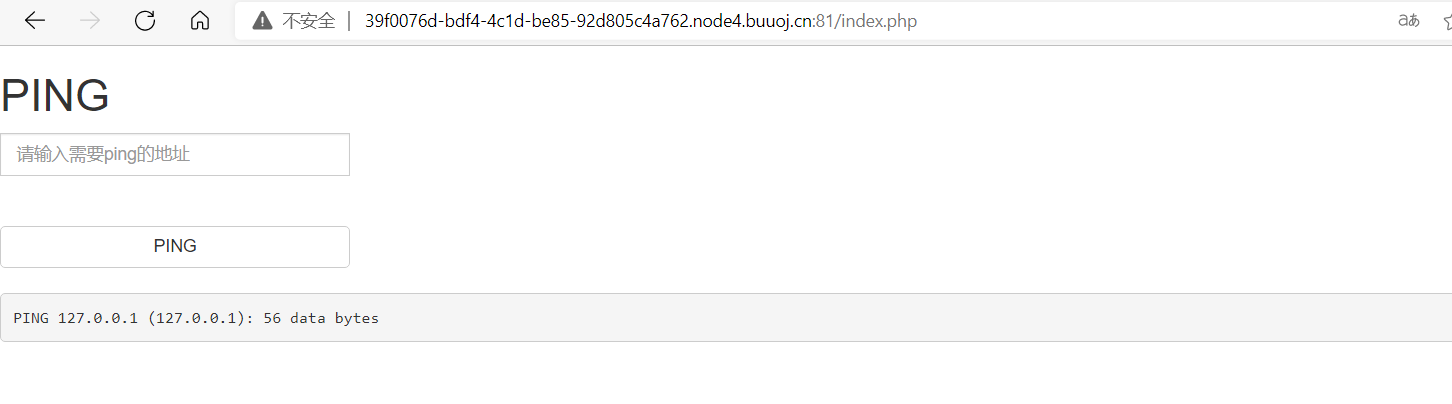Image resolution: width=1452 pixels, height=404 pixels.
Task: Click the large PING page heading
Action: pyautogui.click(x=55, y=96)
